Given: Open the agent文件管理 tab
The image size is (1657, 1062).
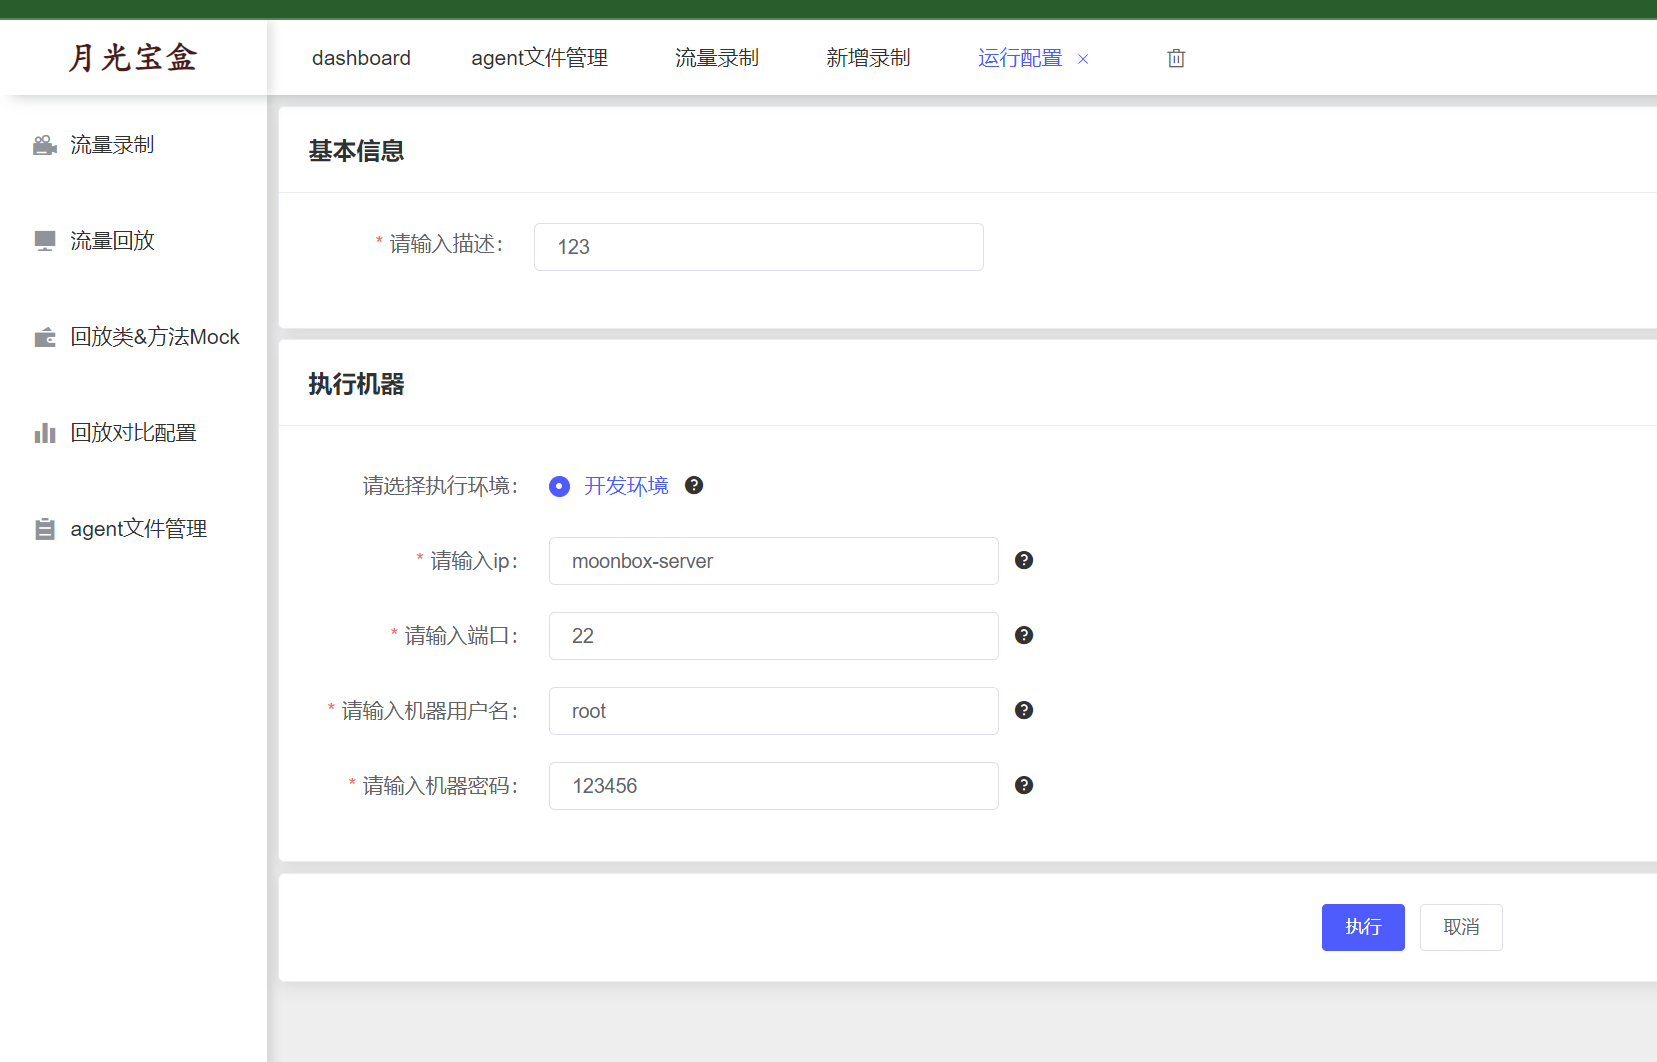Looking at the screenshot, I should tap(540, 58).
